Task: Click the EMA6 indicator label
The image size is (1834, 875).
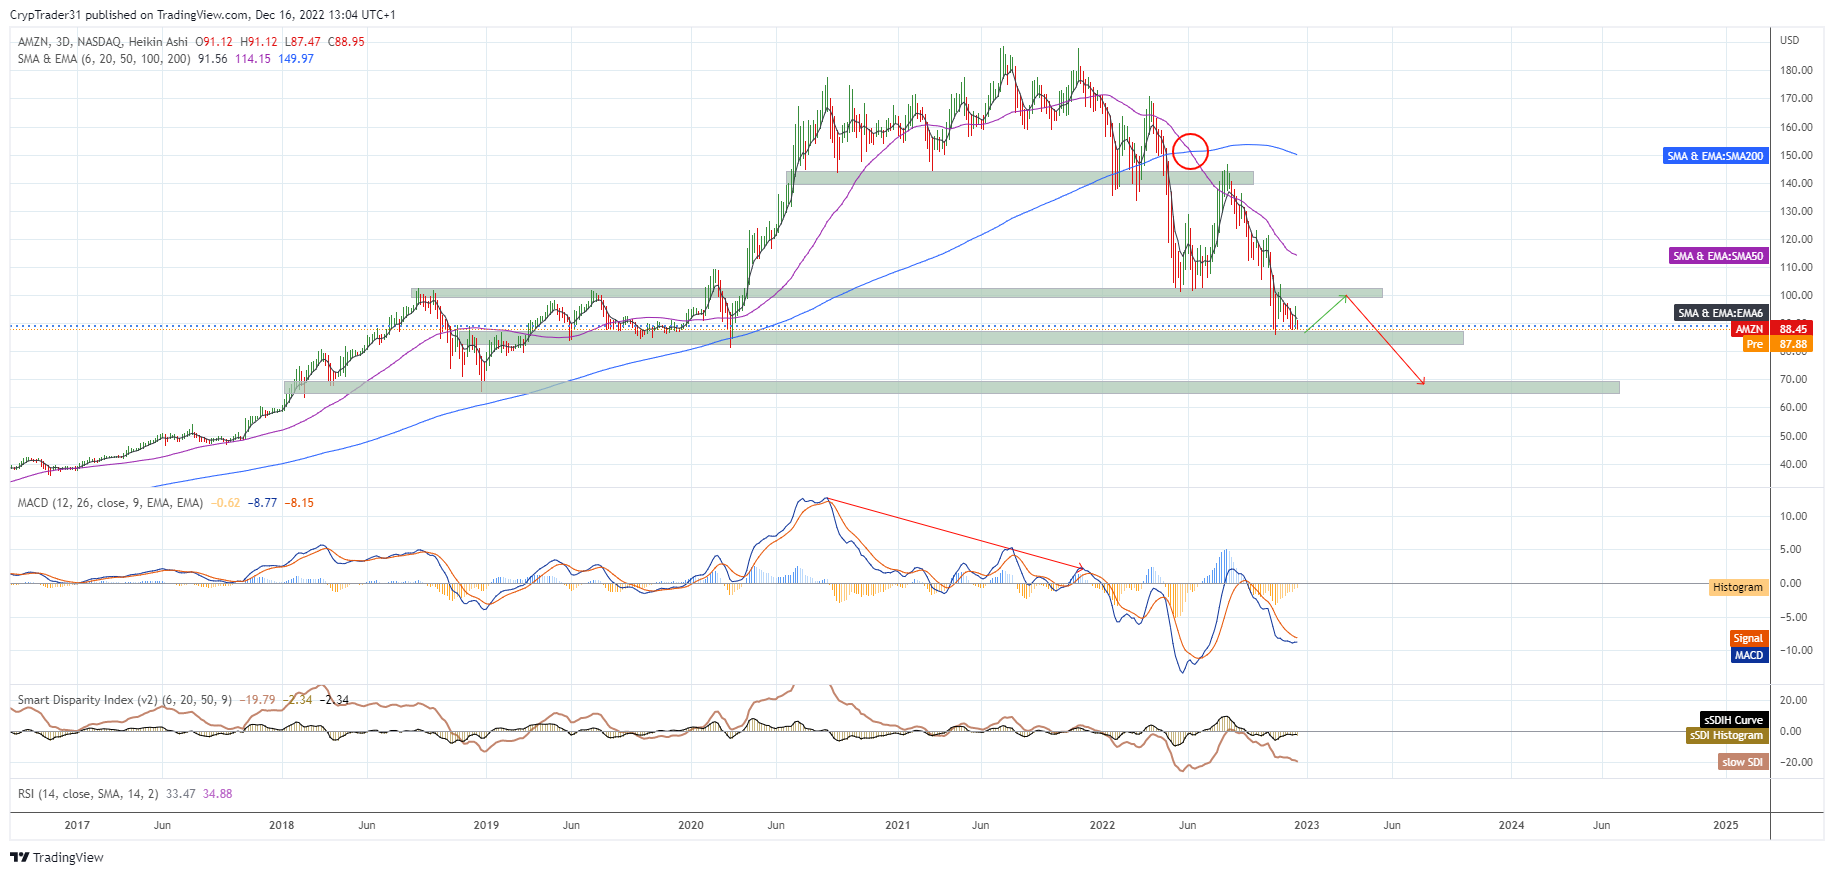Action: click(1721, 313)
